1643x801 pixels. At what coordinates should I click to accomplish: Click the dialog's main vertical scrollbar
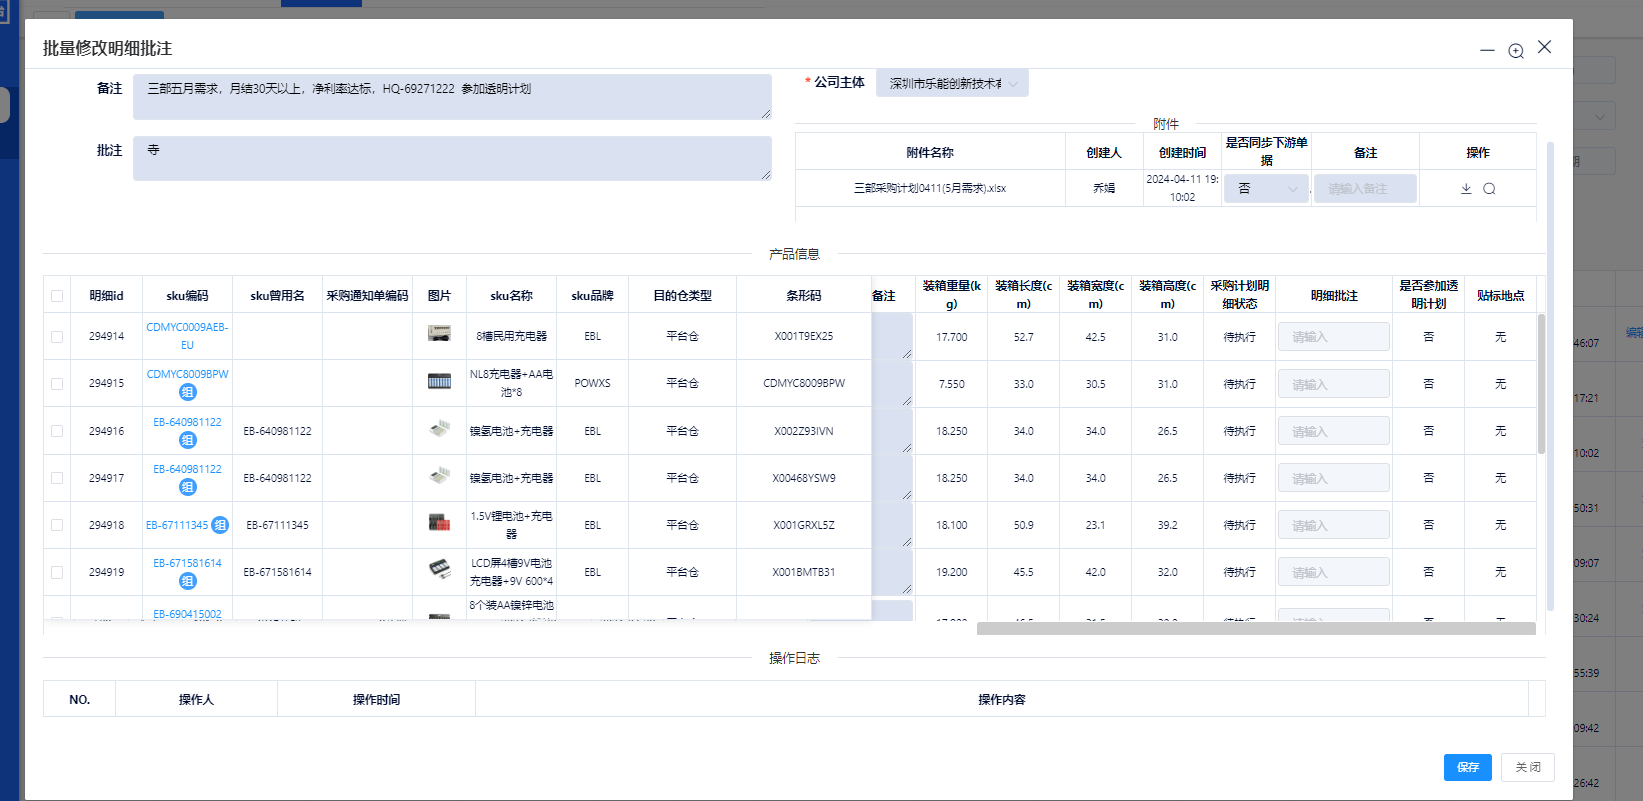coord(1550,375)
